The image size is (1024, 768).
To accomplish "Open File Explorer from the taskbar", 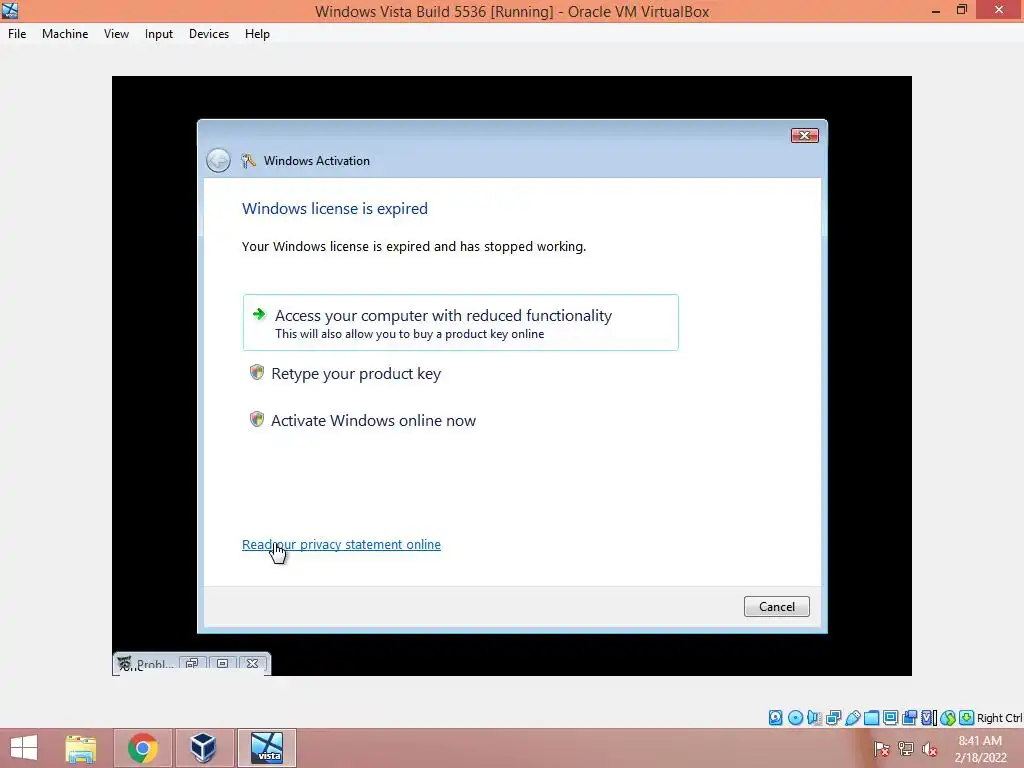I will pyautogui.click(x=81, y=748).
